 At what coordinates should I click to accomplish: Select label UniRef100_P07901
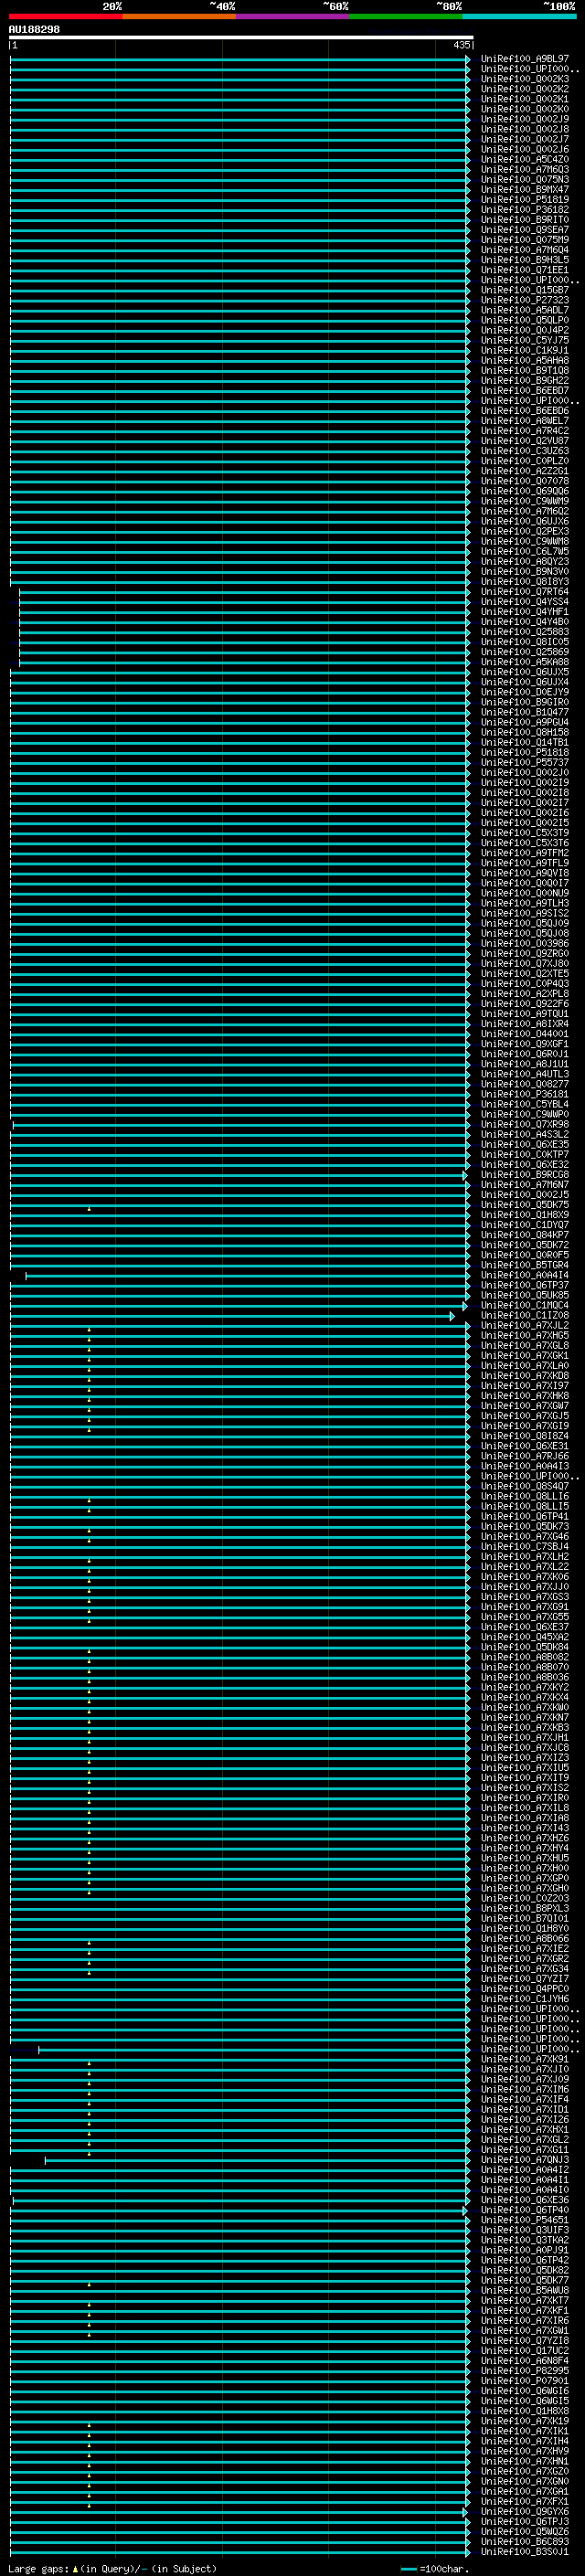524,2381
